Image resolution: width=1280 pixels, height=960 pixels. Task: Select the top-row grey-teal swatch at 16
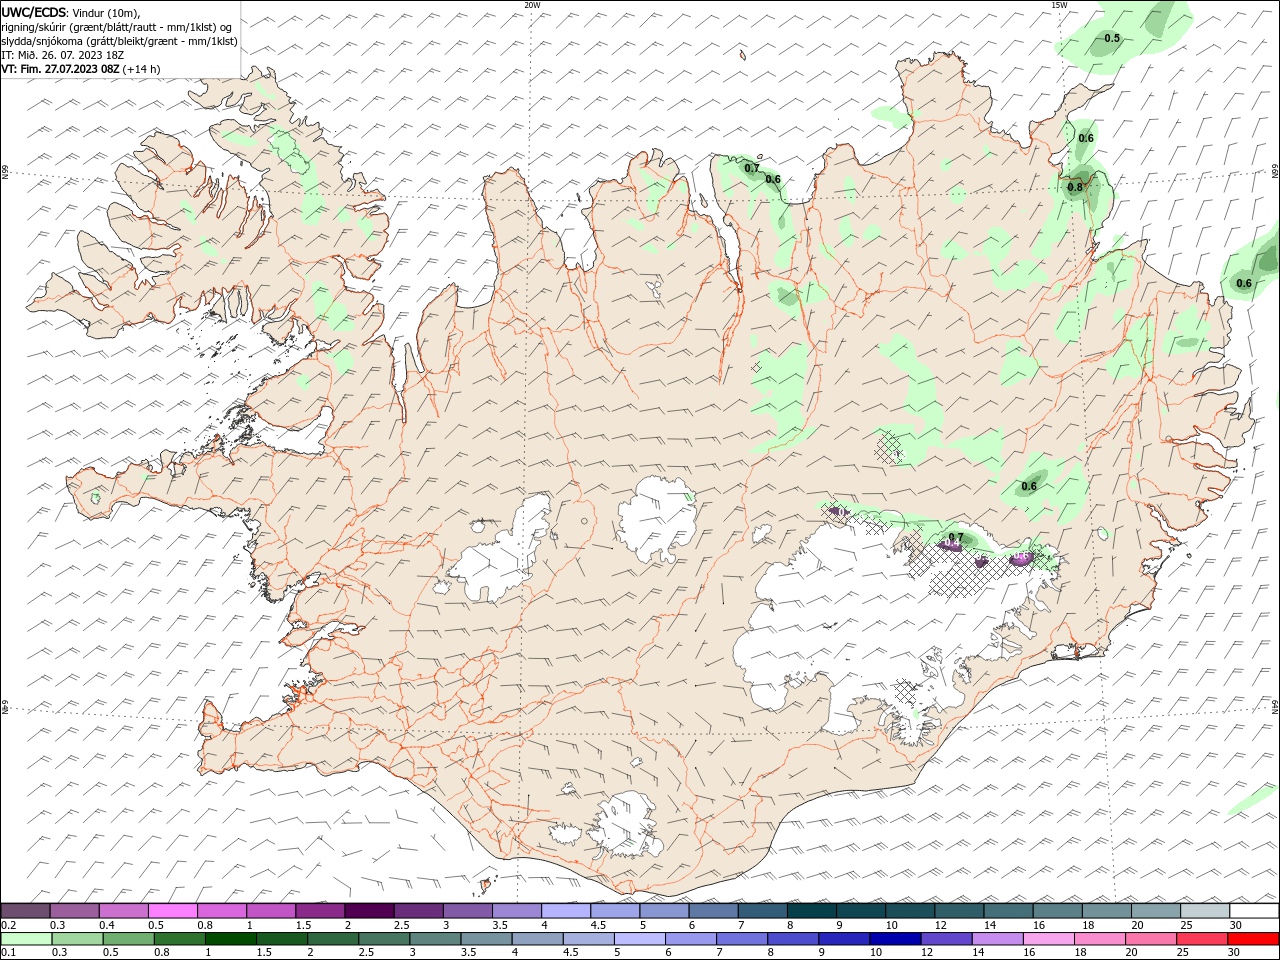[1058, 911]
